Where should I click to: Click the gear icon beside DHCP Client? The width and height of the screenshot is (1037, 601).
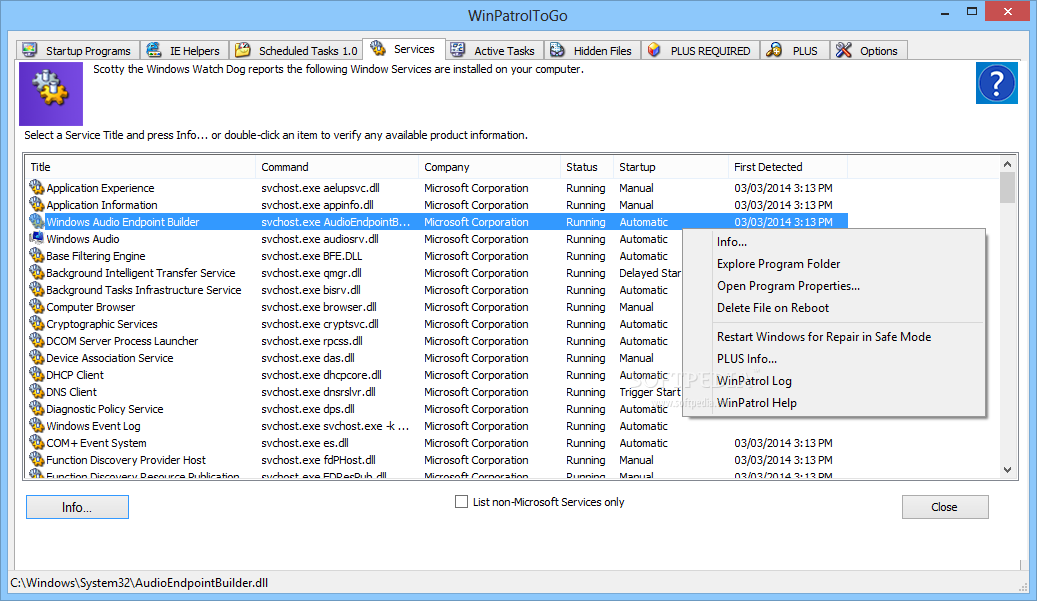[x=36, y=375]
